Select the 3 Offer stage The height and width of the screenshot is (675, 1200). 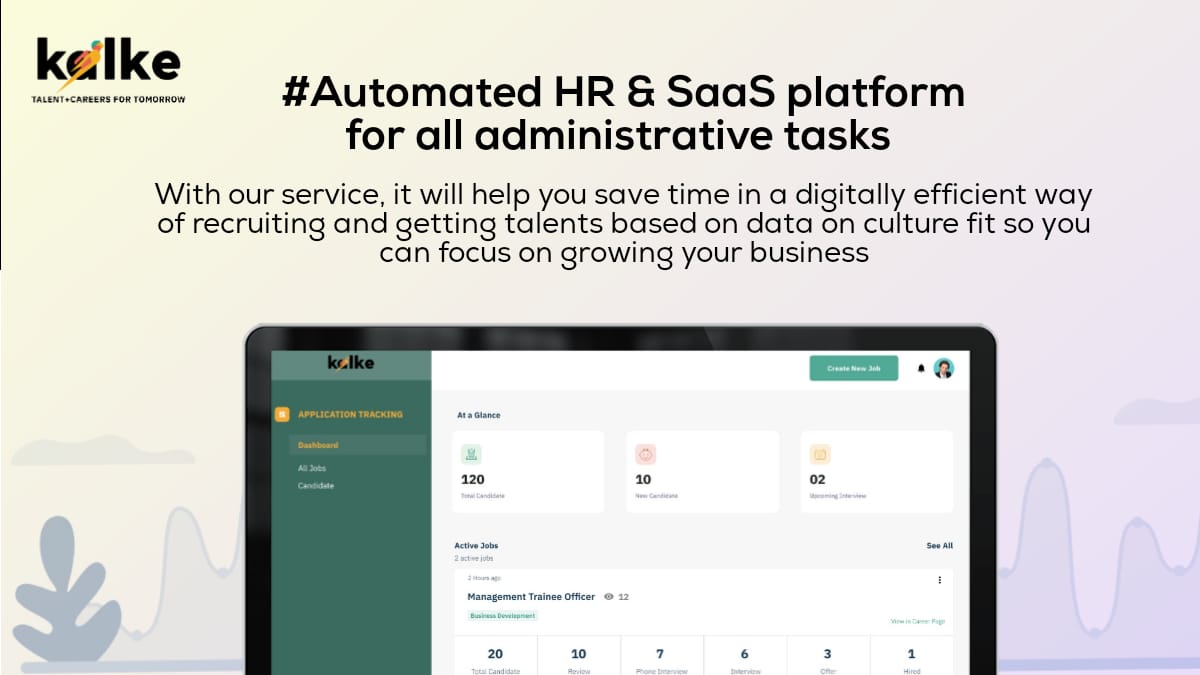(x=827, y=658)
